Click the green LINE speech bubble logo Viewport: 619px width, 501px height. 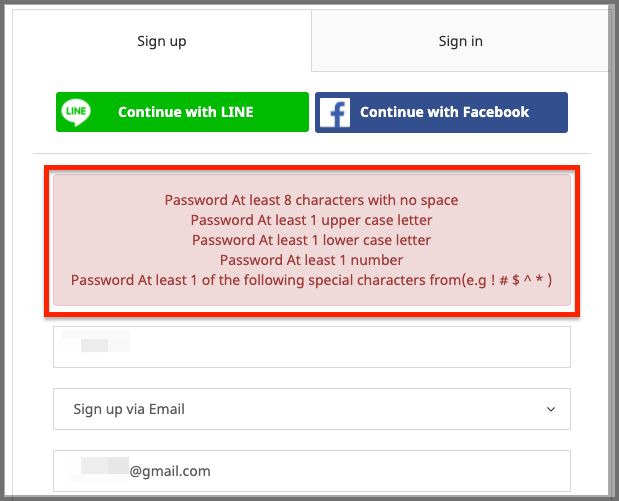(x=76, y=112)
